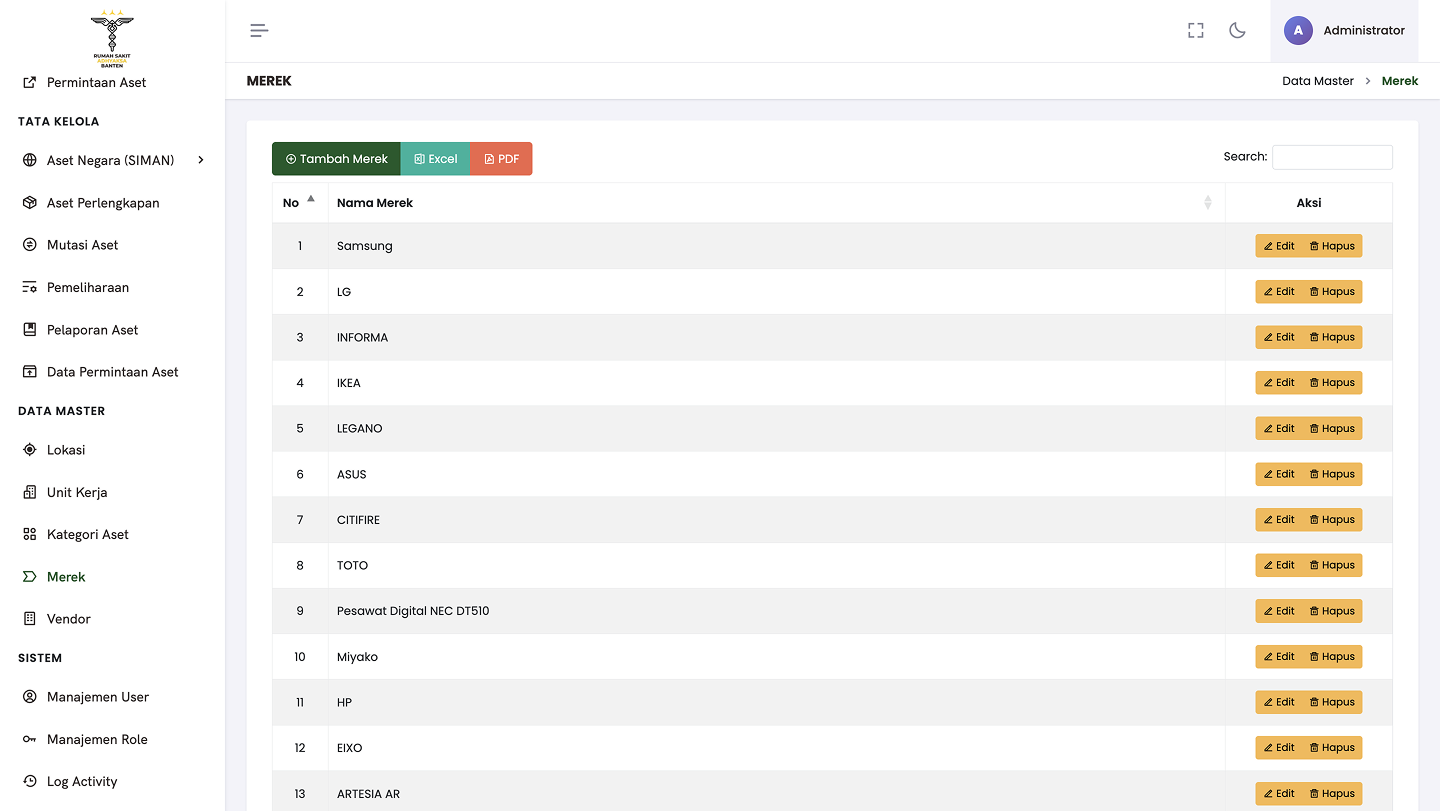Delete the LEGANO brand
Screen dimensions: 1440x811
click(x=1332, y=428)
